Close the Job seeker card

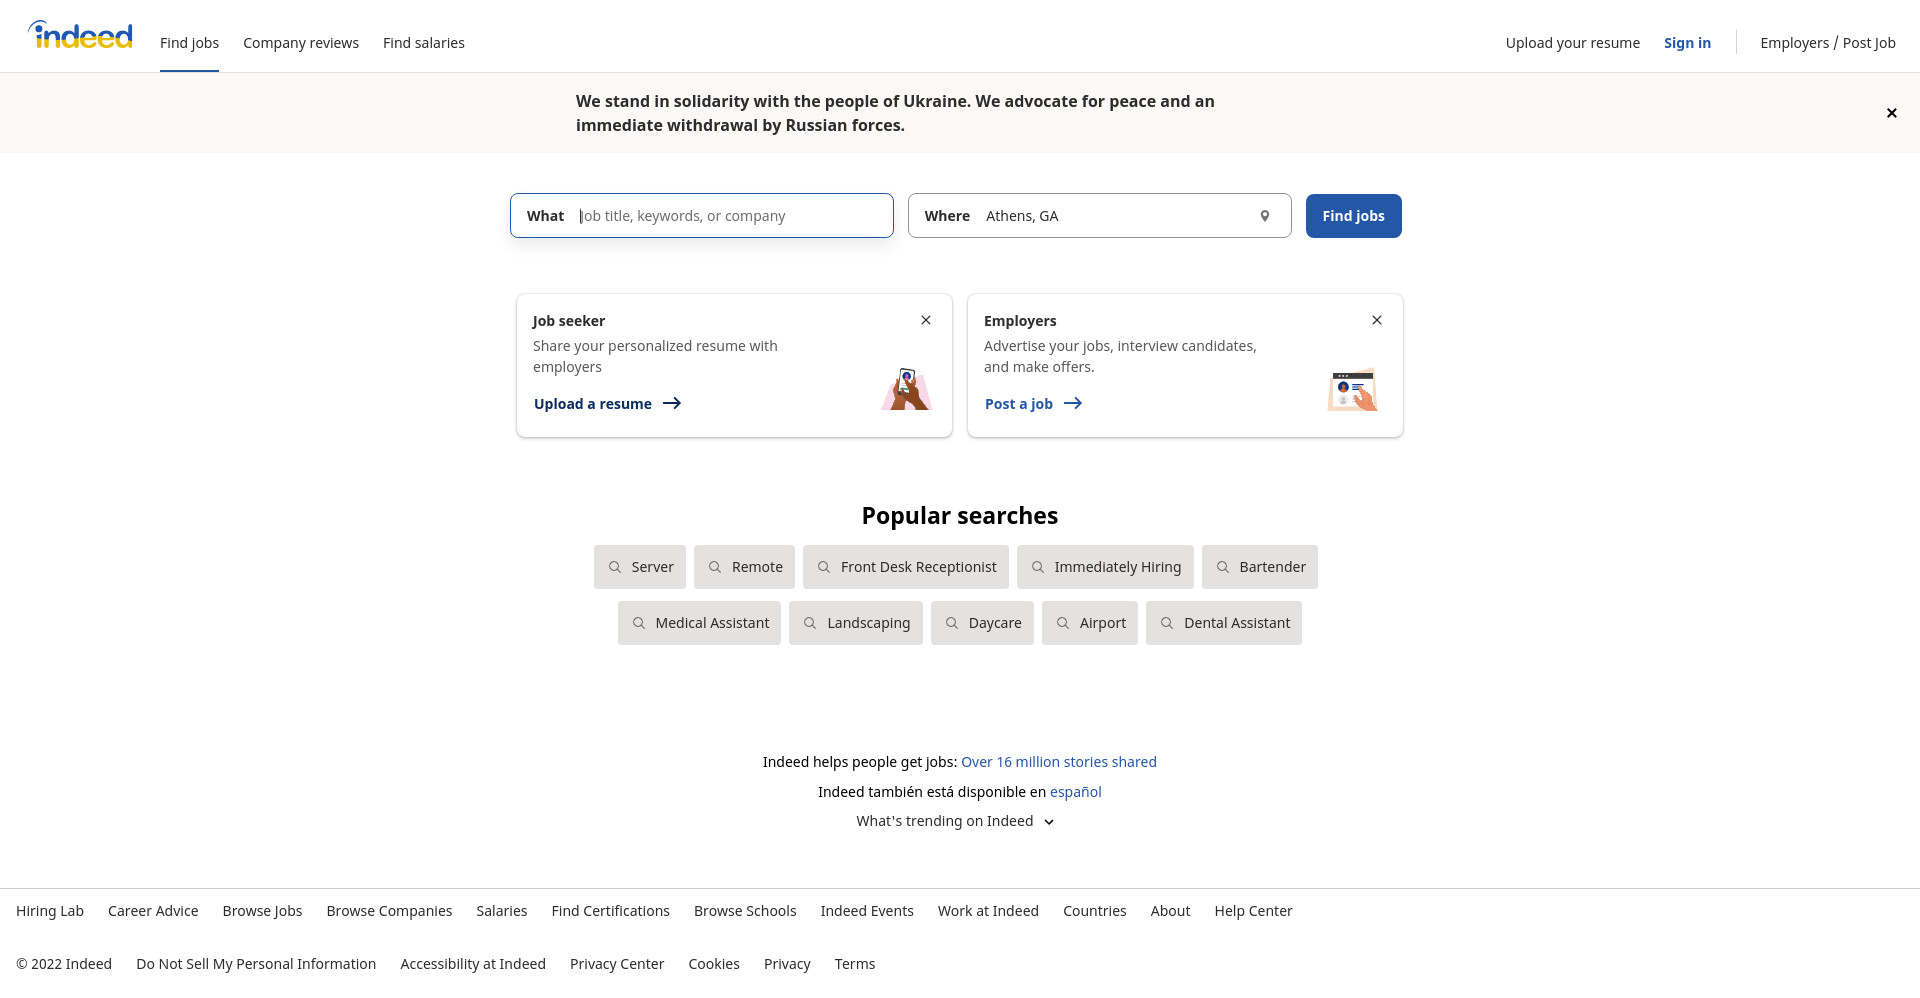(926, 320)
